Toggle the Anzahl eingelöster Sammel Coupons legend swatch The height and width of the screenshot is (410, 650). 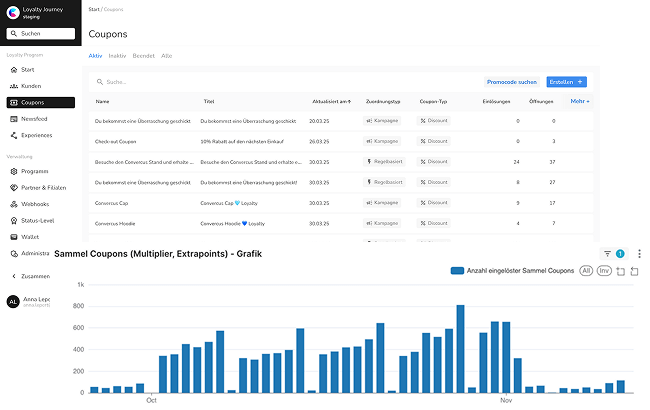[x=457, y=271]
